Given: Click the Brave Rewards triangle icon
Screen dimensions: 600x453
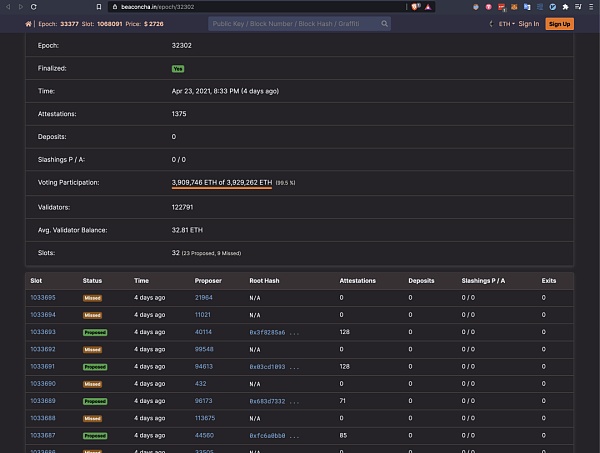Looking at the screenshot, I should tap(429, 6).
